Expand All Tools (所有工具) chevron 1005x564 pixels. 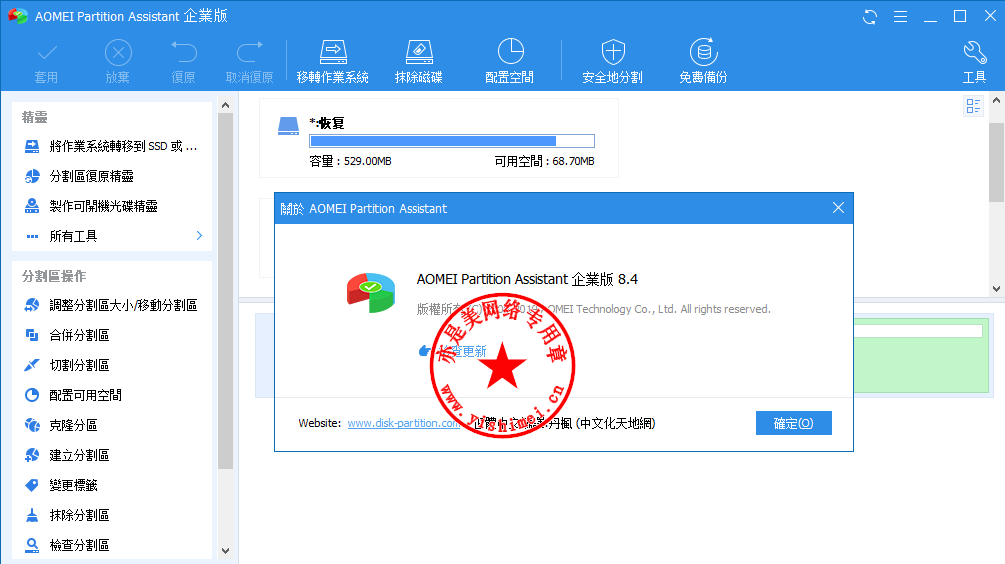(x=199, y=236)
